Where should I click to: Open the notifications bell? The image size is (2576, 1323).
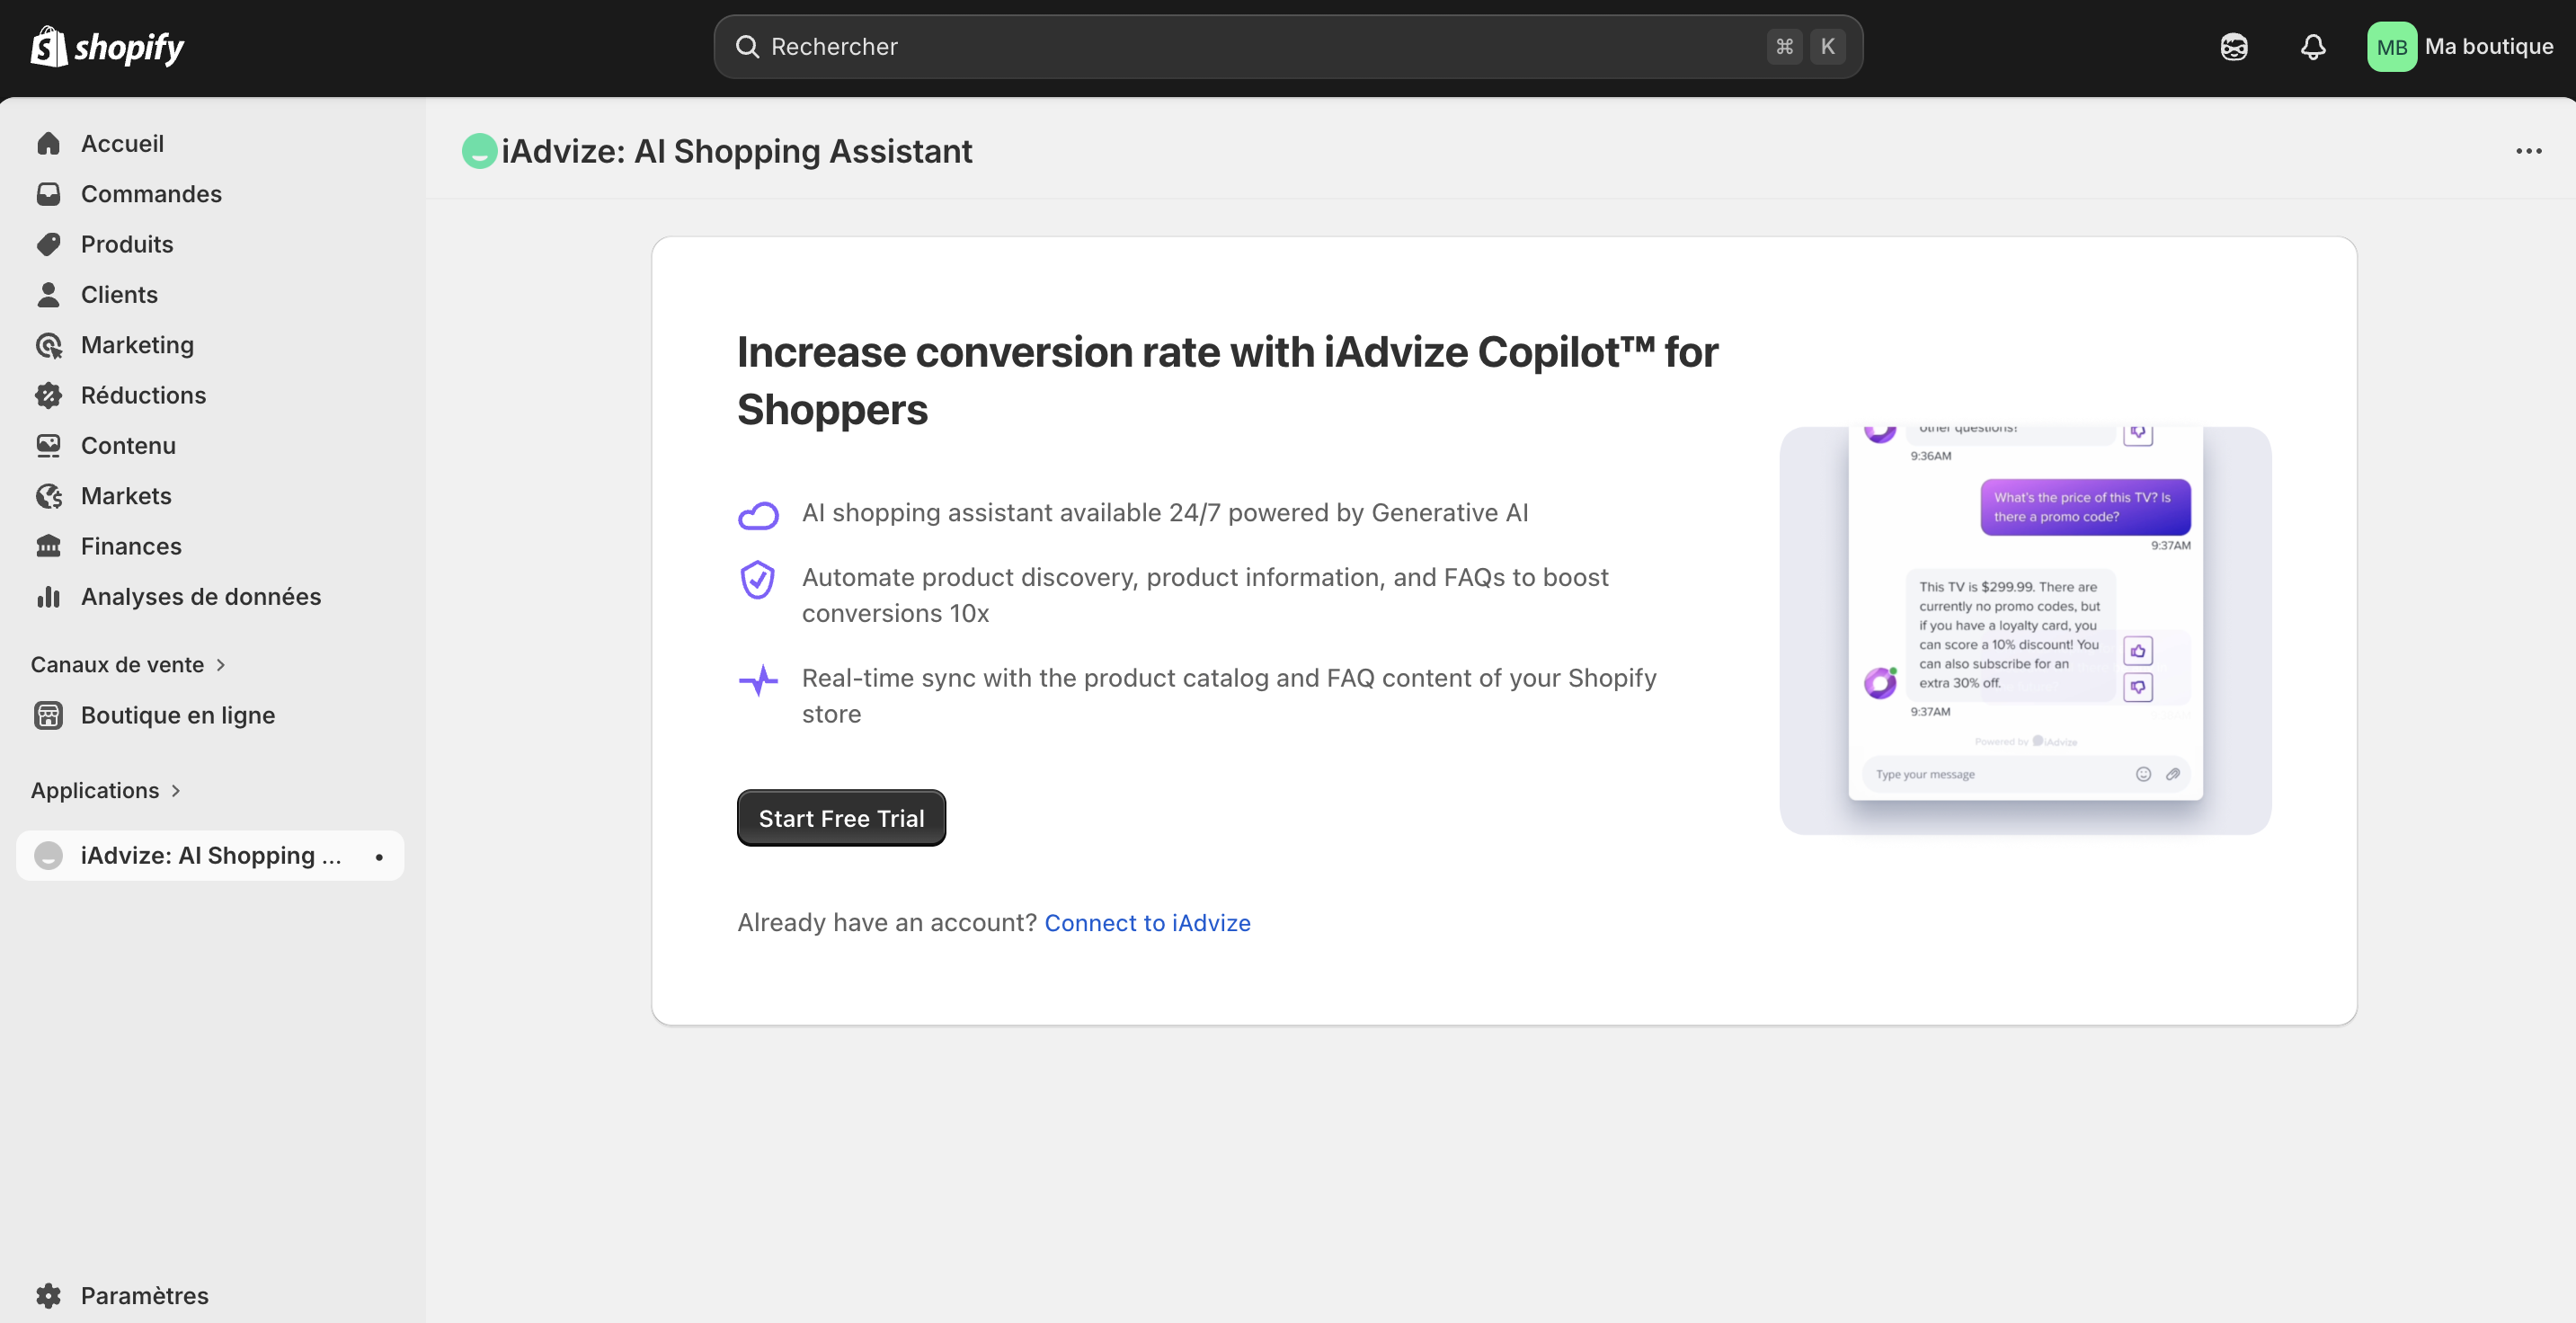click(2312, 47)
